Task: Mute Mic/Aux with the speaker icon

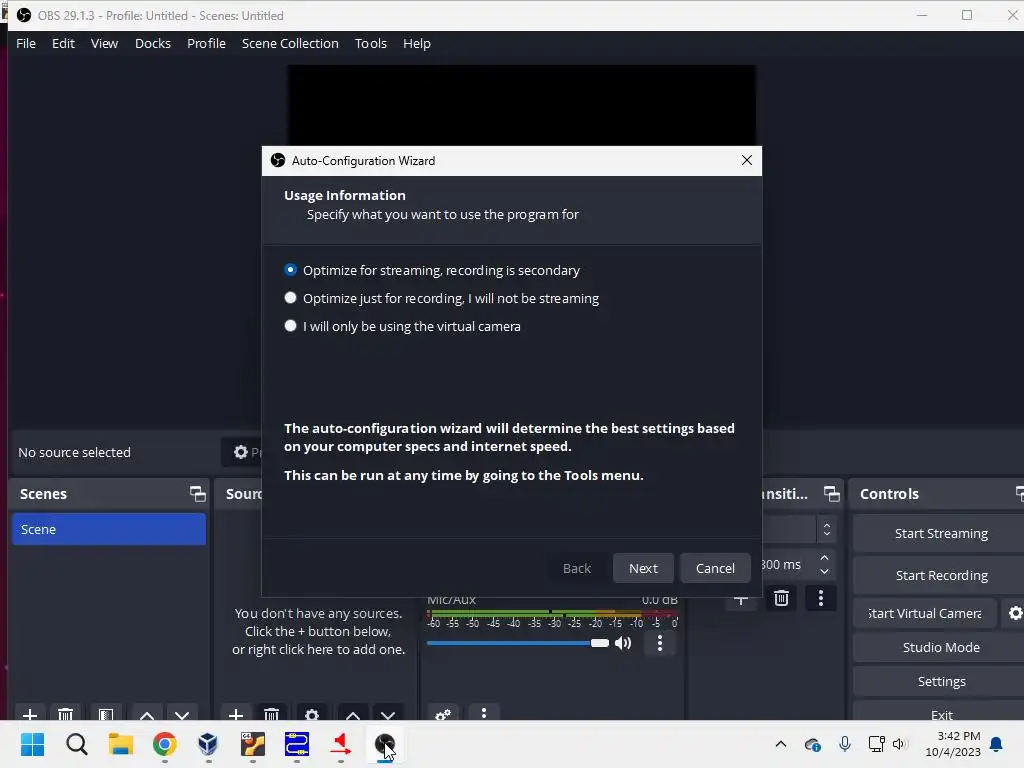Action: (x=623, y=643)
